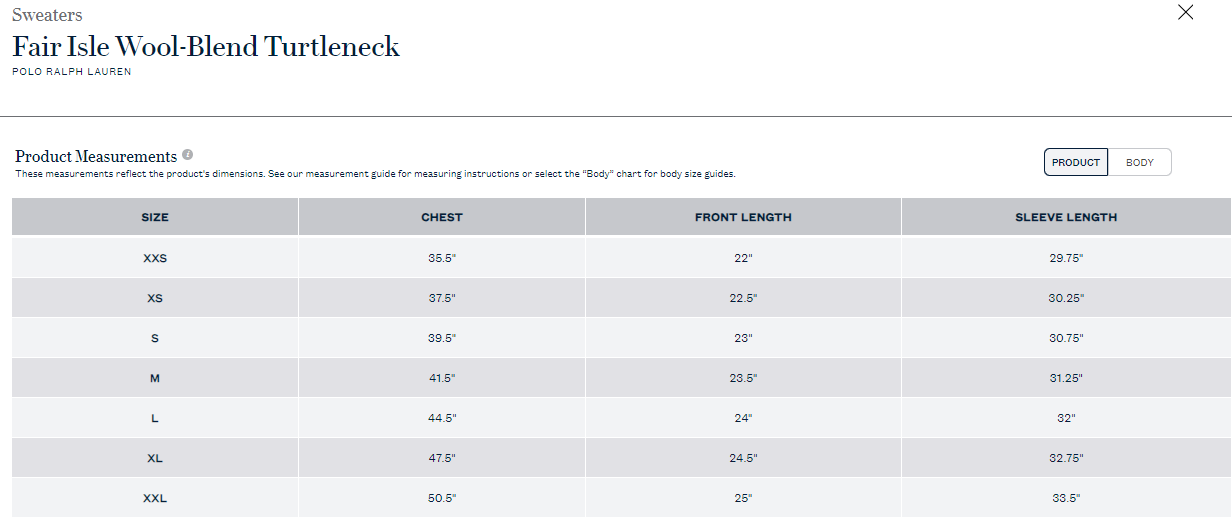Image resolution: width=1232 pixels, height=529 pixels.
Task: Select the PRODUCT measurements toggle
Action: (x=1076, y=162)
